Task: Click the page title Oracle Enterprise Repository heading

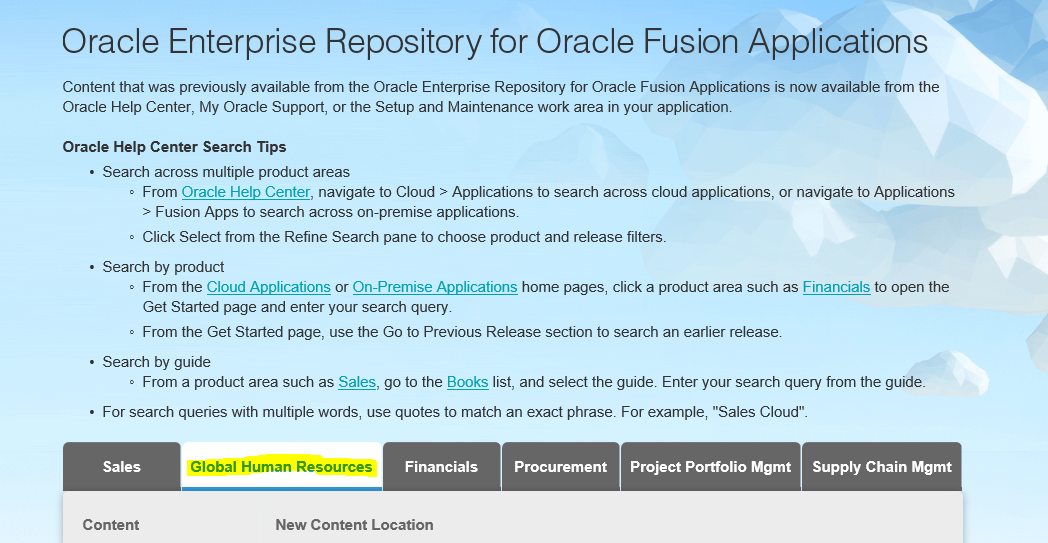Action: [495, 41]
